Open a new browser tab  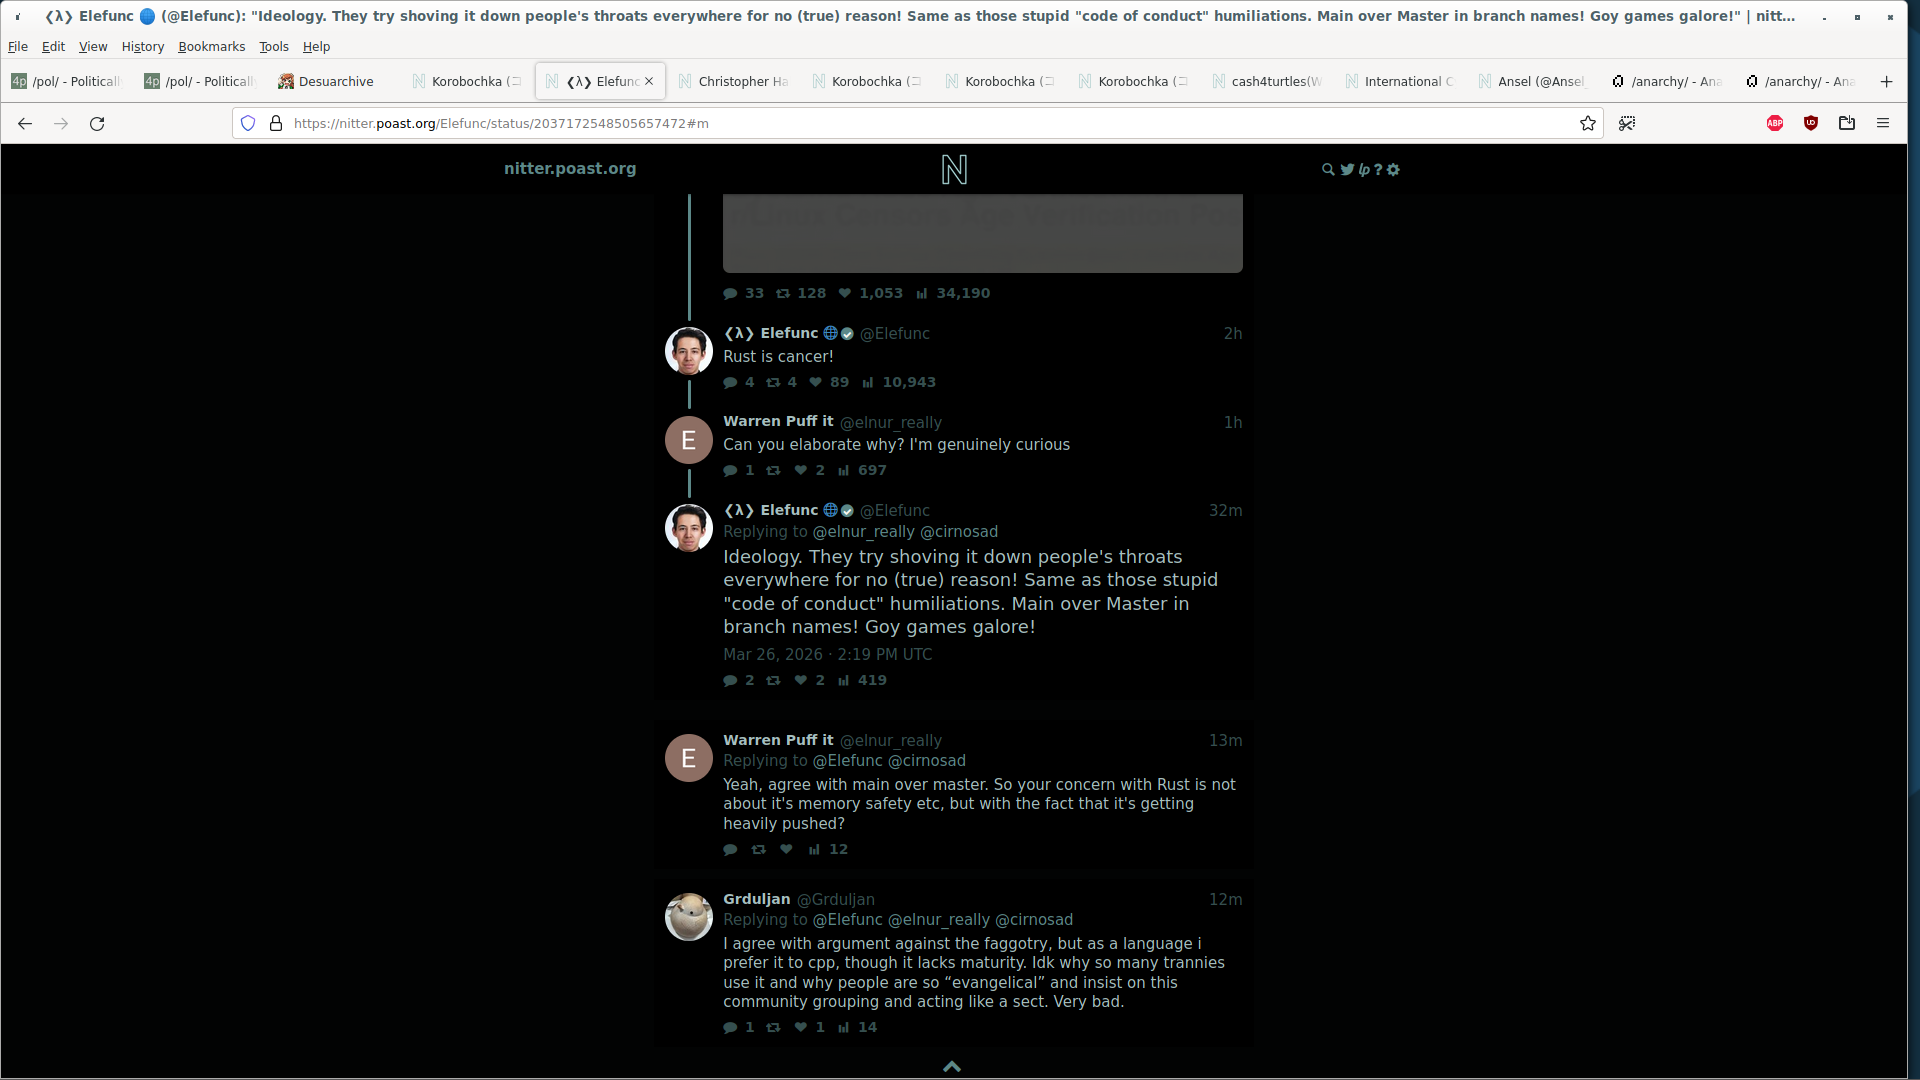(x=1886, y=81)
